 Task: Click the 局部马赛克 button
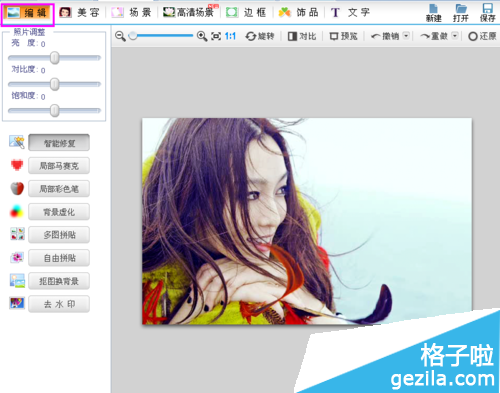point(59,166)
